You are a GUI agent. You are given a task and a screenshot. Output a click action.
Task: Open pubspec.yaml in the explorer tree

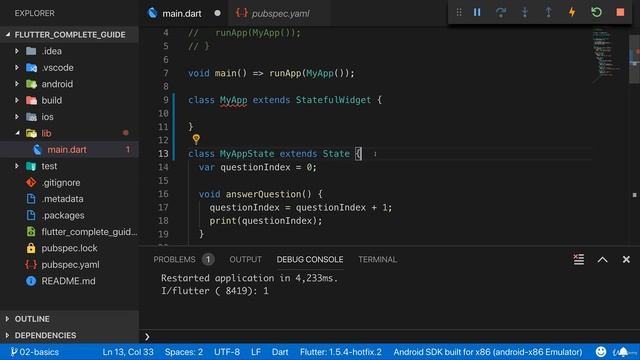70,264
